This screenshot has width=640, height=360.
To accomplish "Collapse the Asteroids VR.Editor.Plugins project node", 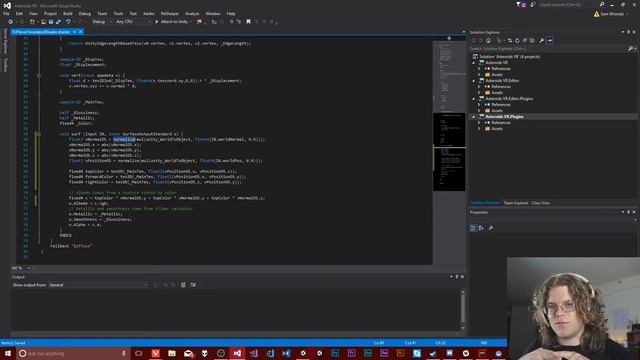I will (x=474, y=99).
